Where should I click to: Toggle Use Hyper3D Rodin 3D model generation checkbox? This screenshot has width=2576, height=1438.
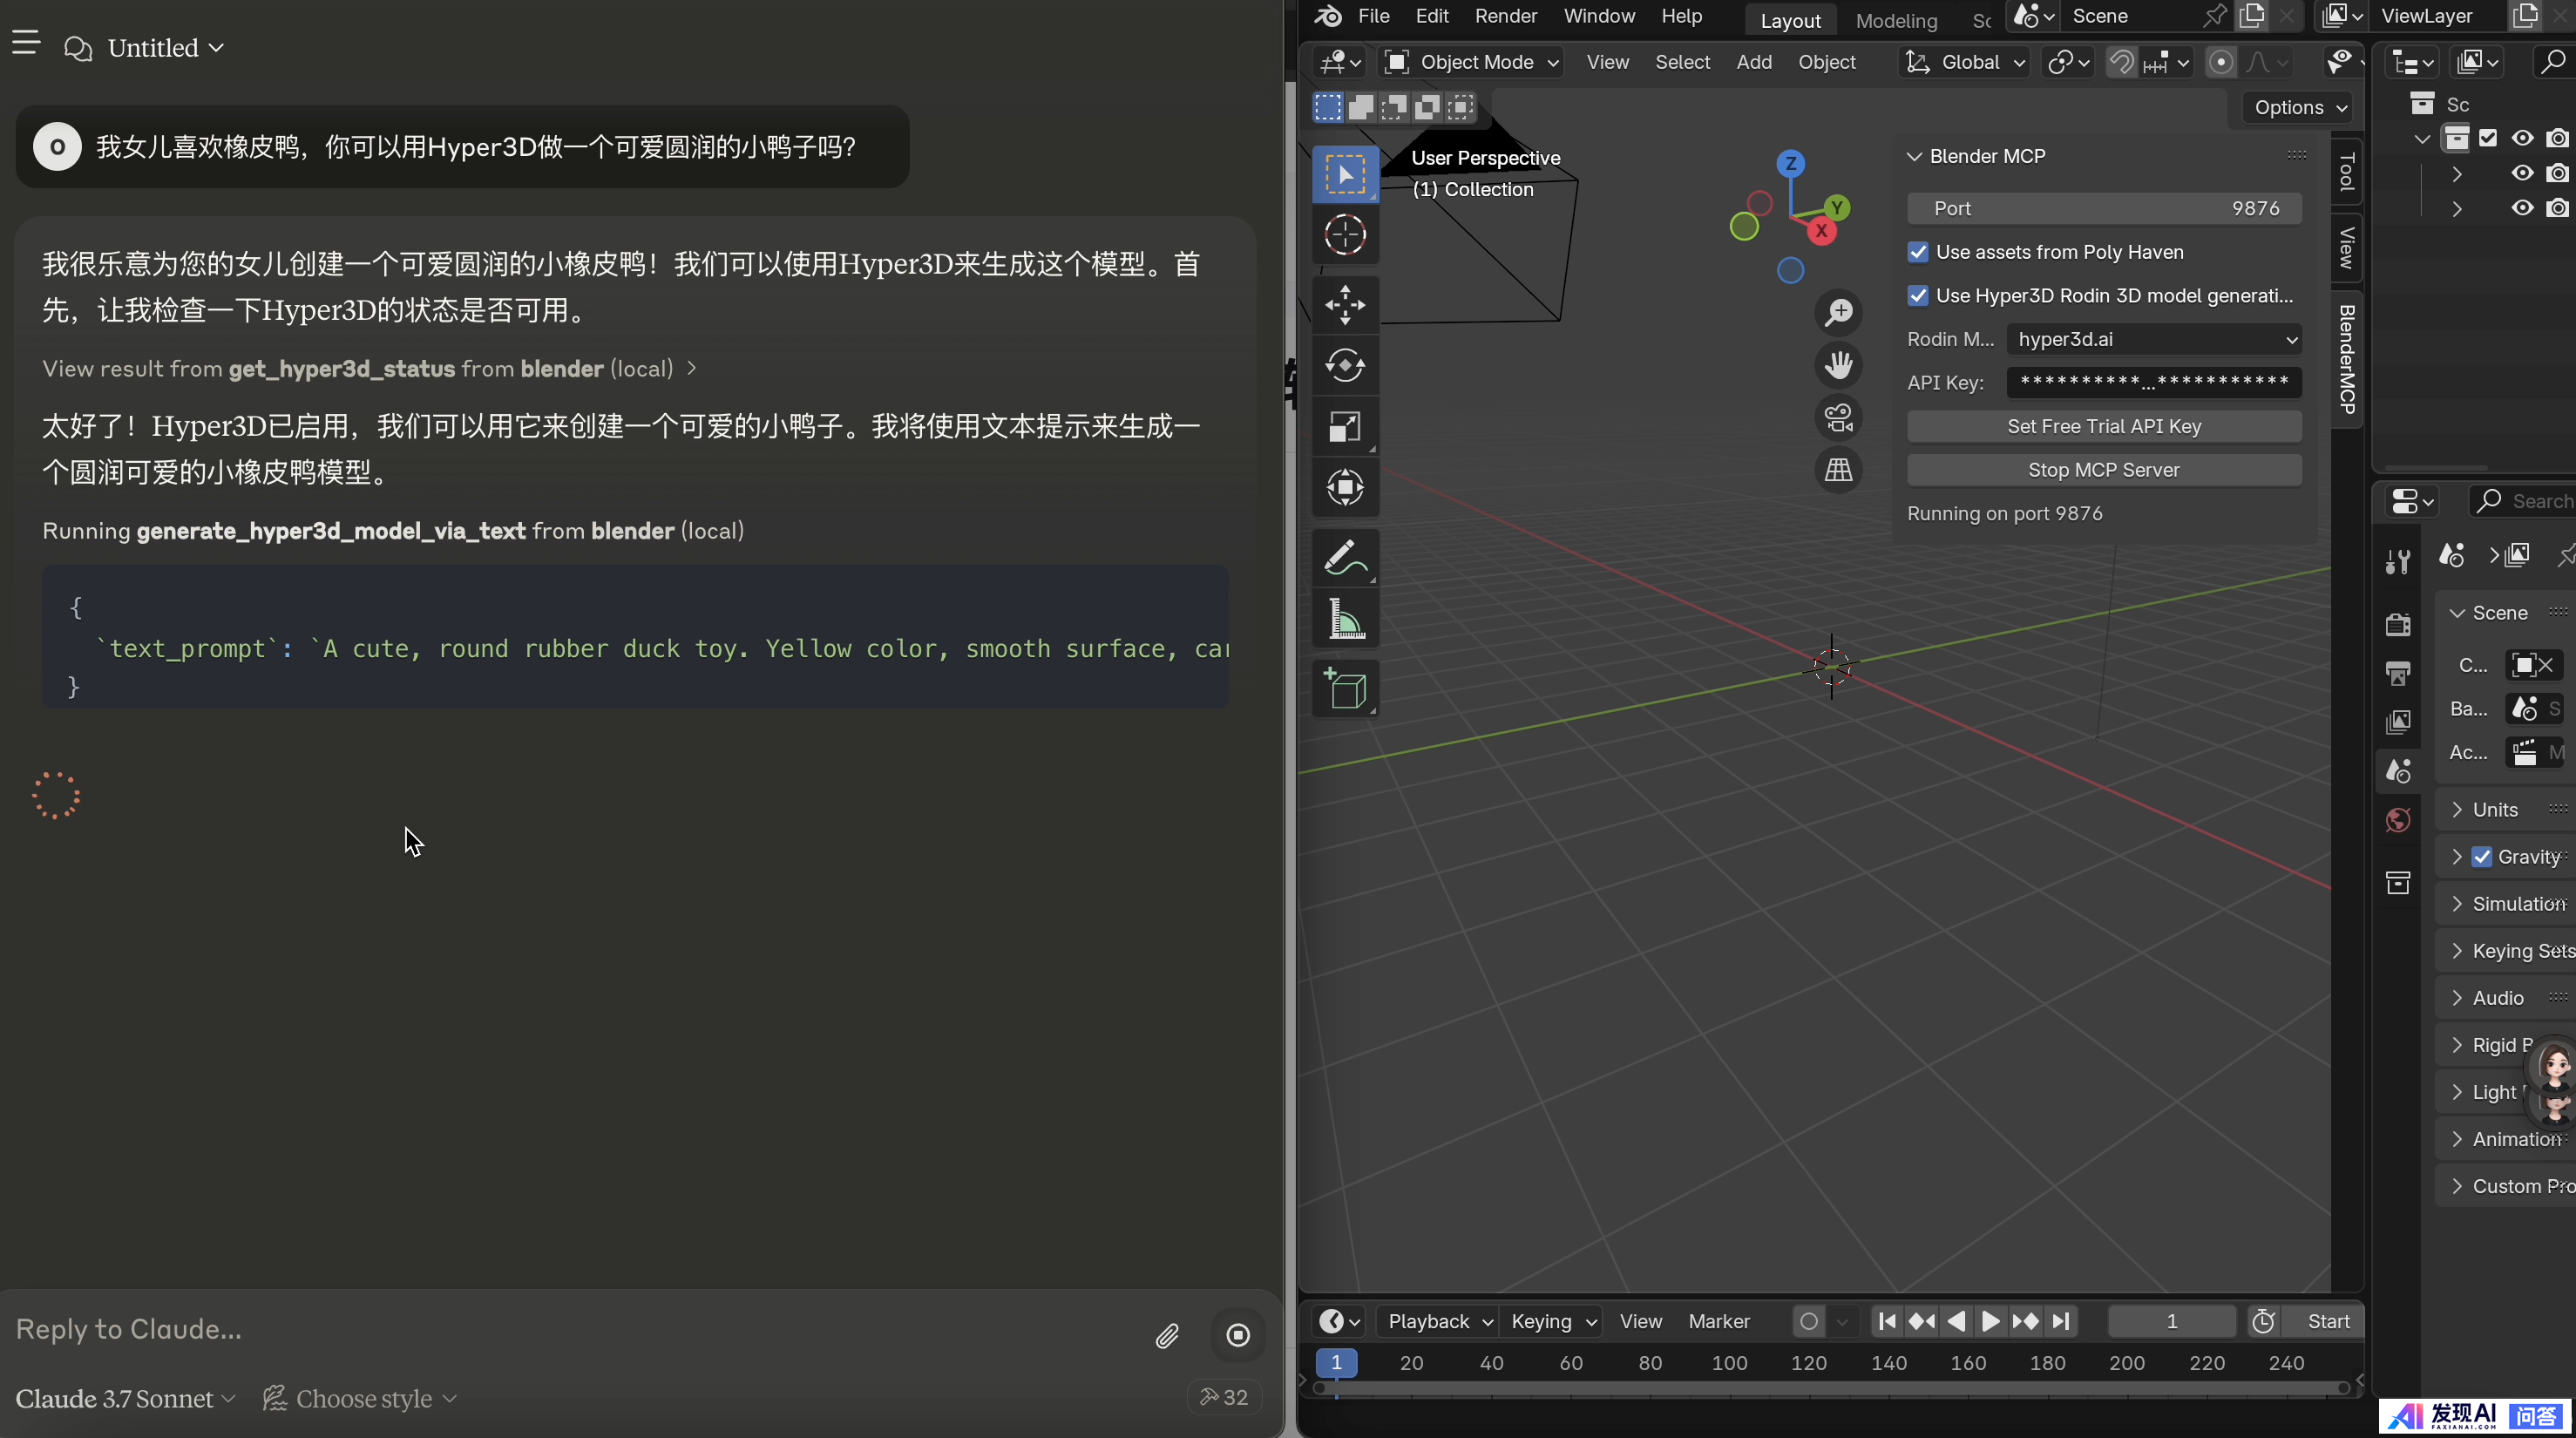click(x=1918, y=295)
